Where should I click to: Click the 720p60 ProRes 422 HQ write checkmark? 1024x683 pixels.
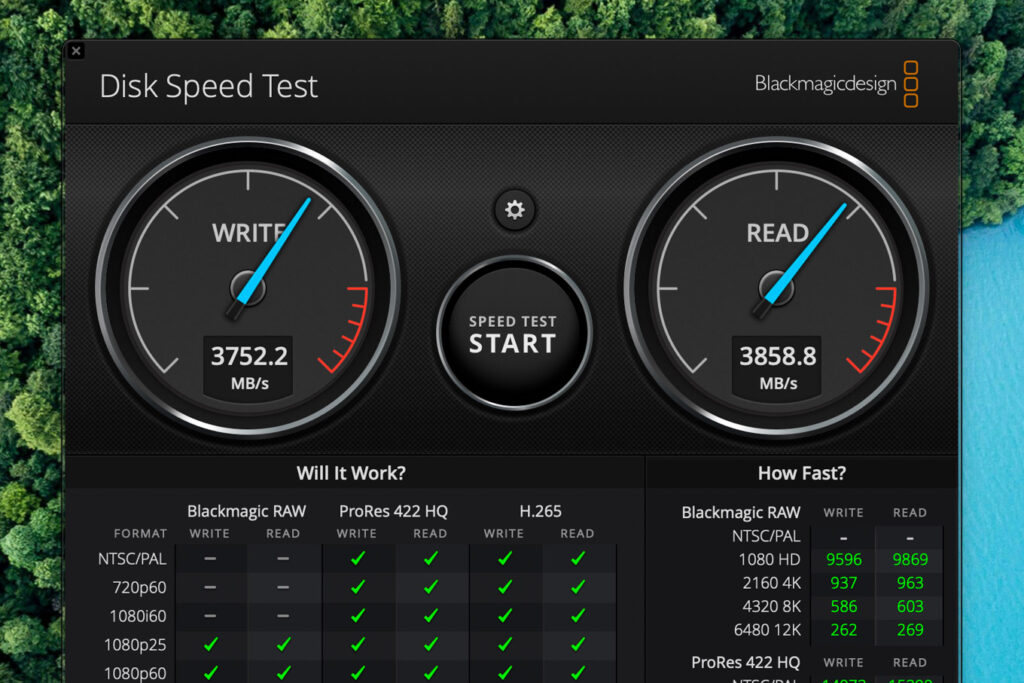pyautogui.click(x=357, y=587)
